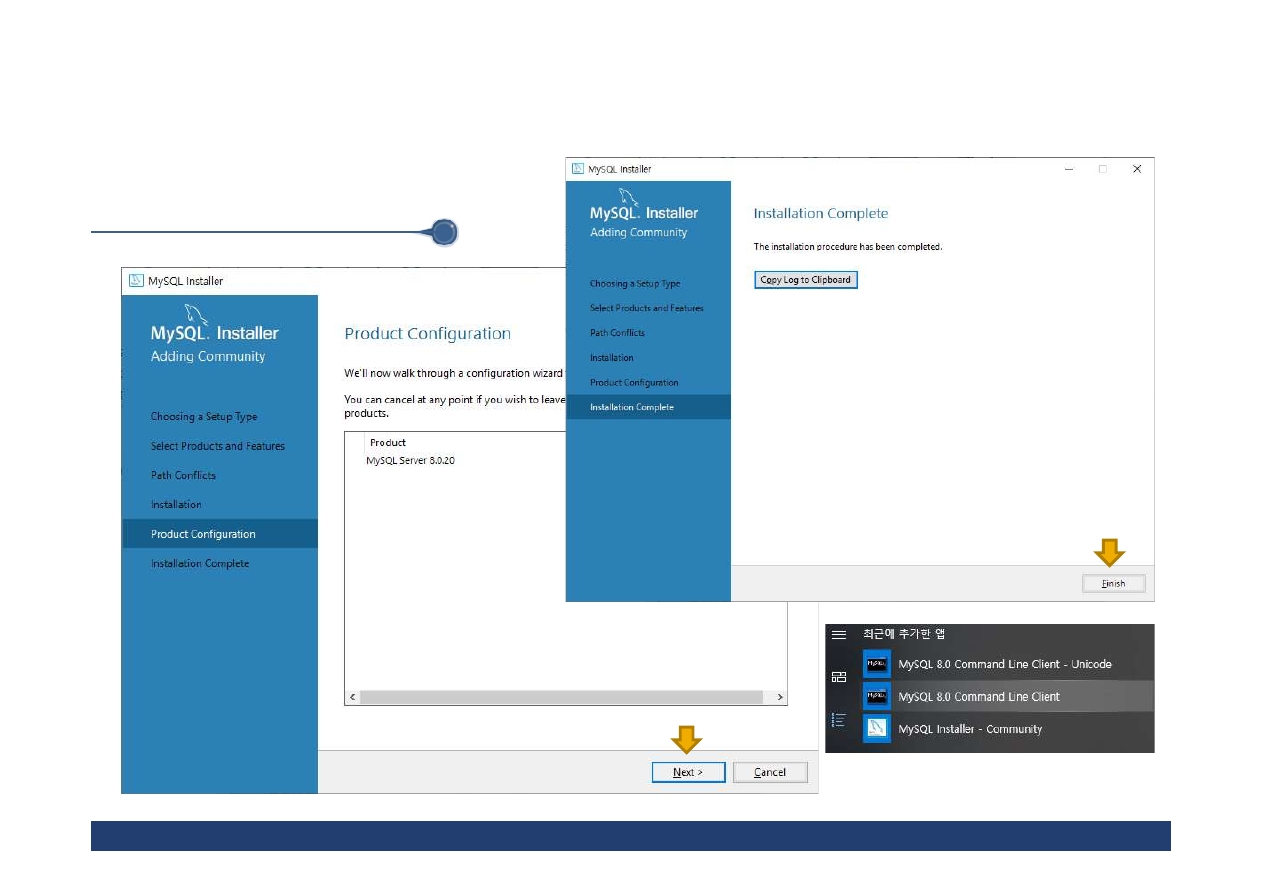
Task: Click the title bar icon of Product Configuration window
Action: pyautogui.click(x=136, y=281)
